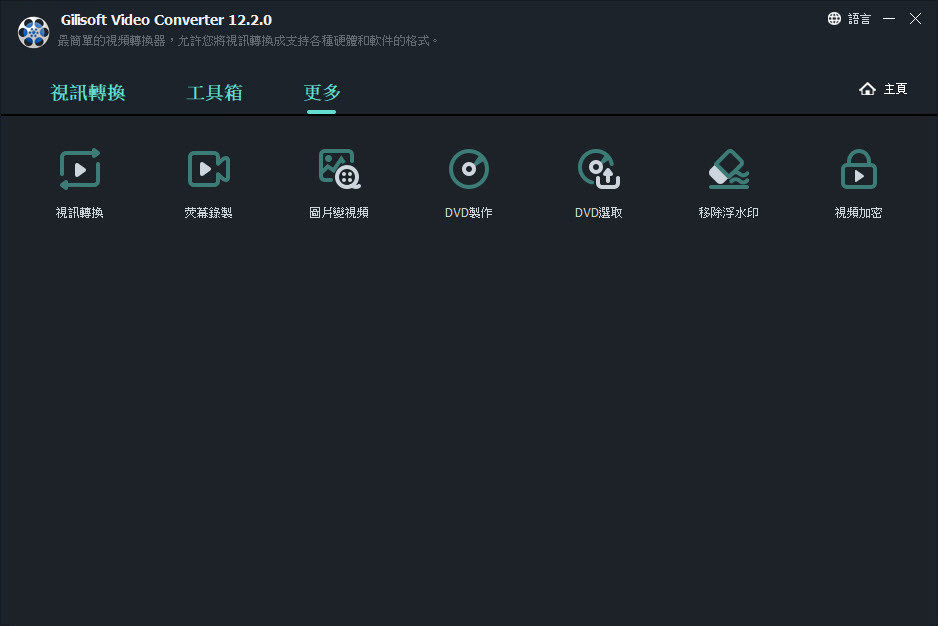
Task: Go to 主頁 home text link
Action: coord(896,89)
